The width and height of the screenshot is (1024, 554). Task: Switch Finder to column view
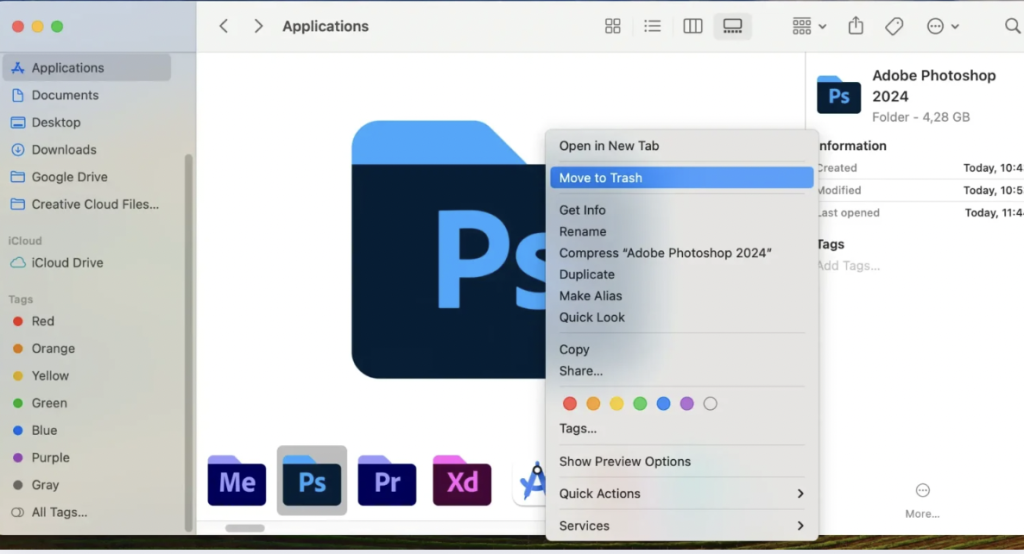pos(692,27)
